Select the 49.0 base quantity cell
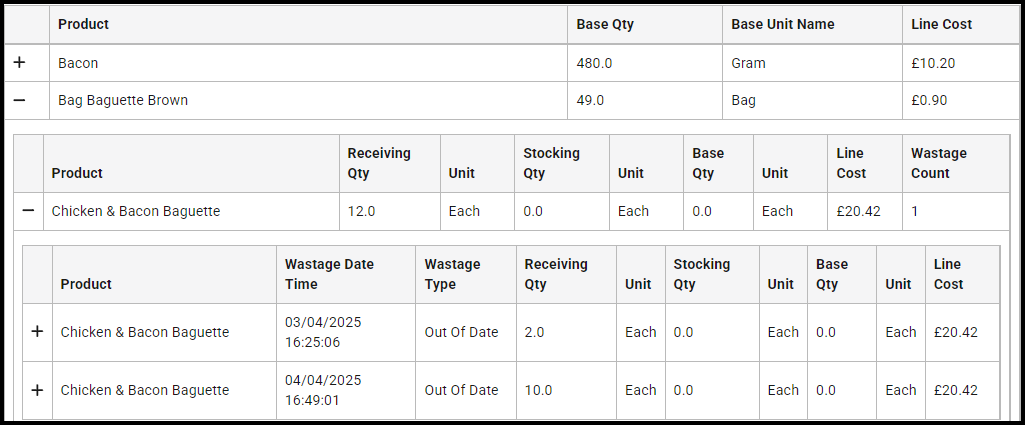 point(590,100)
